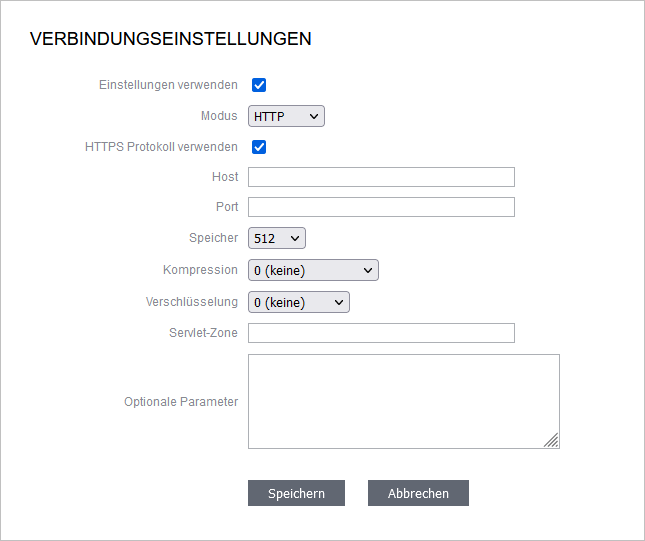The width and height of the screenshot is (645, 541).
Task: Uncheck the Einstellungen verwenden checkbox
Action: pyautogui.click(x=259, y=85)
